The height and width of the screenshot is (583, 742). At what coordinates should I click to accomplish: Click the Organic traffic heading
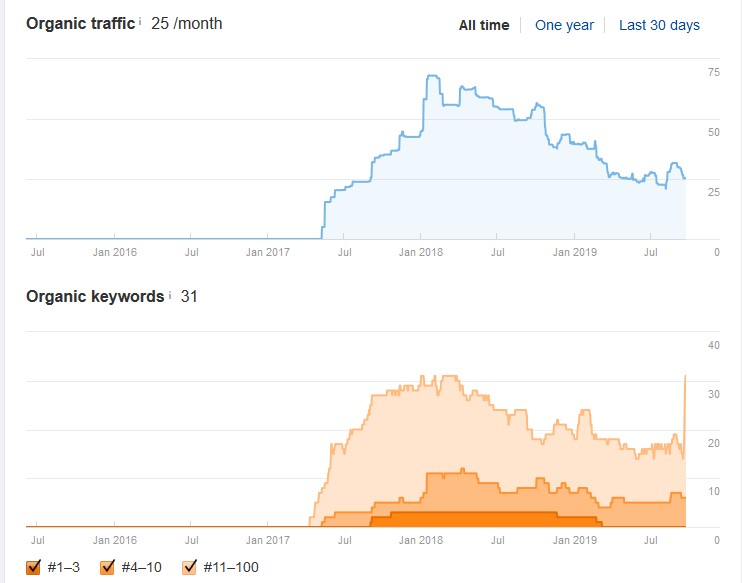[80, 24]
